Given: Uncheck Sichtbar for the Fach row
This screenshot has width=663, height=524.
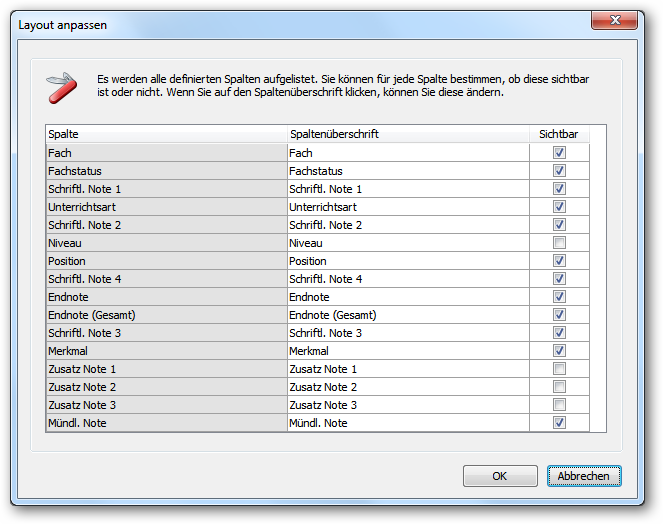Looking at the screenshot, I should 559,153.
